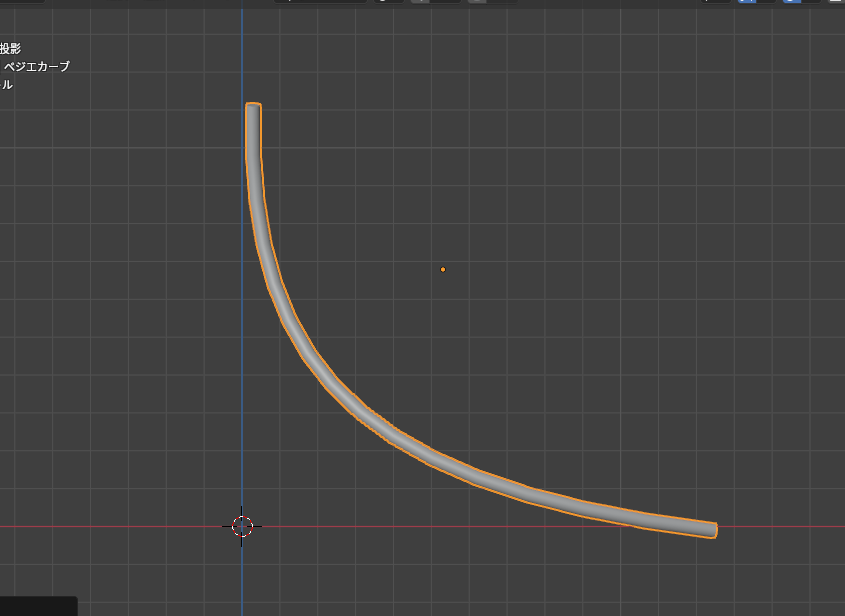This screenshot has height=616, width=845.
Task: Click the 3D cursor at the world origin
Action: (242, 526)
